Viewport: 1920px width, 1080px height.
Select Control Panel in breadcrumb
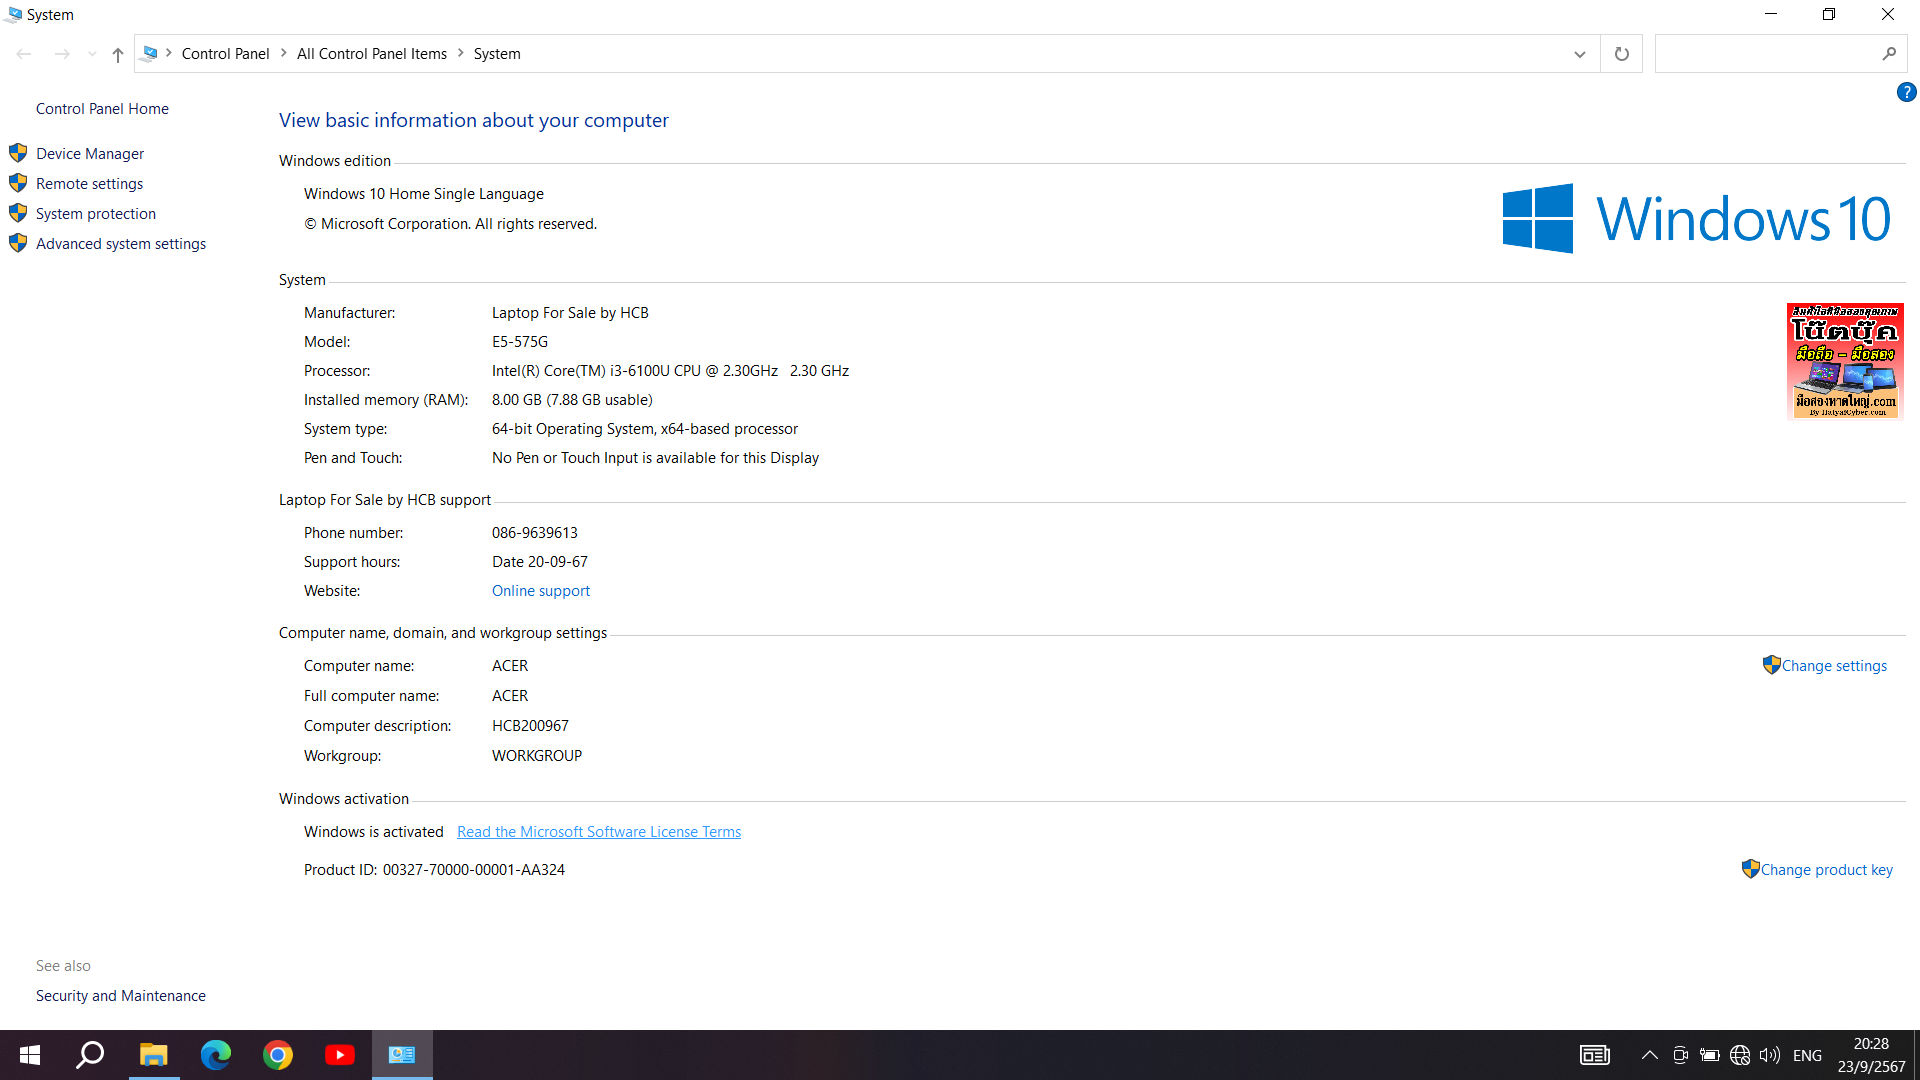[225, 54]
